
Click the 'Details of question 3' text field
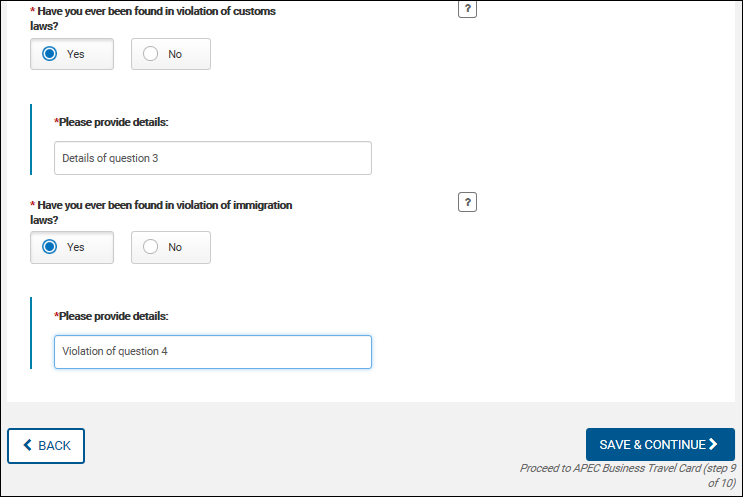212,158
